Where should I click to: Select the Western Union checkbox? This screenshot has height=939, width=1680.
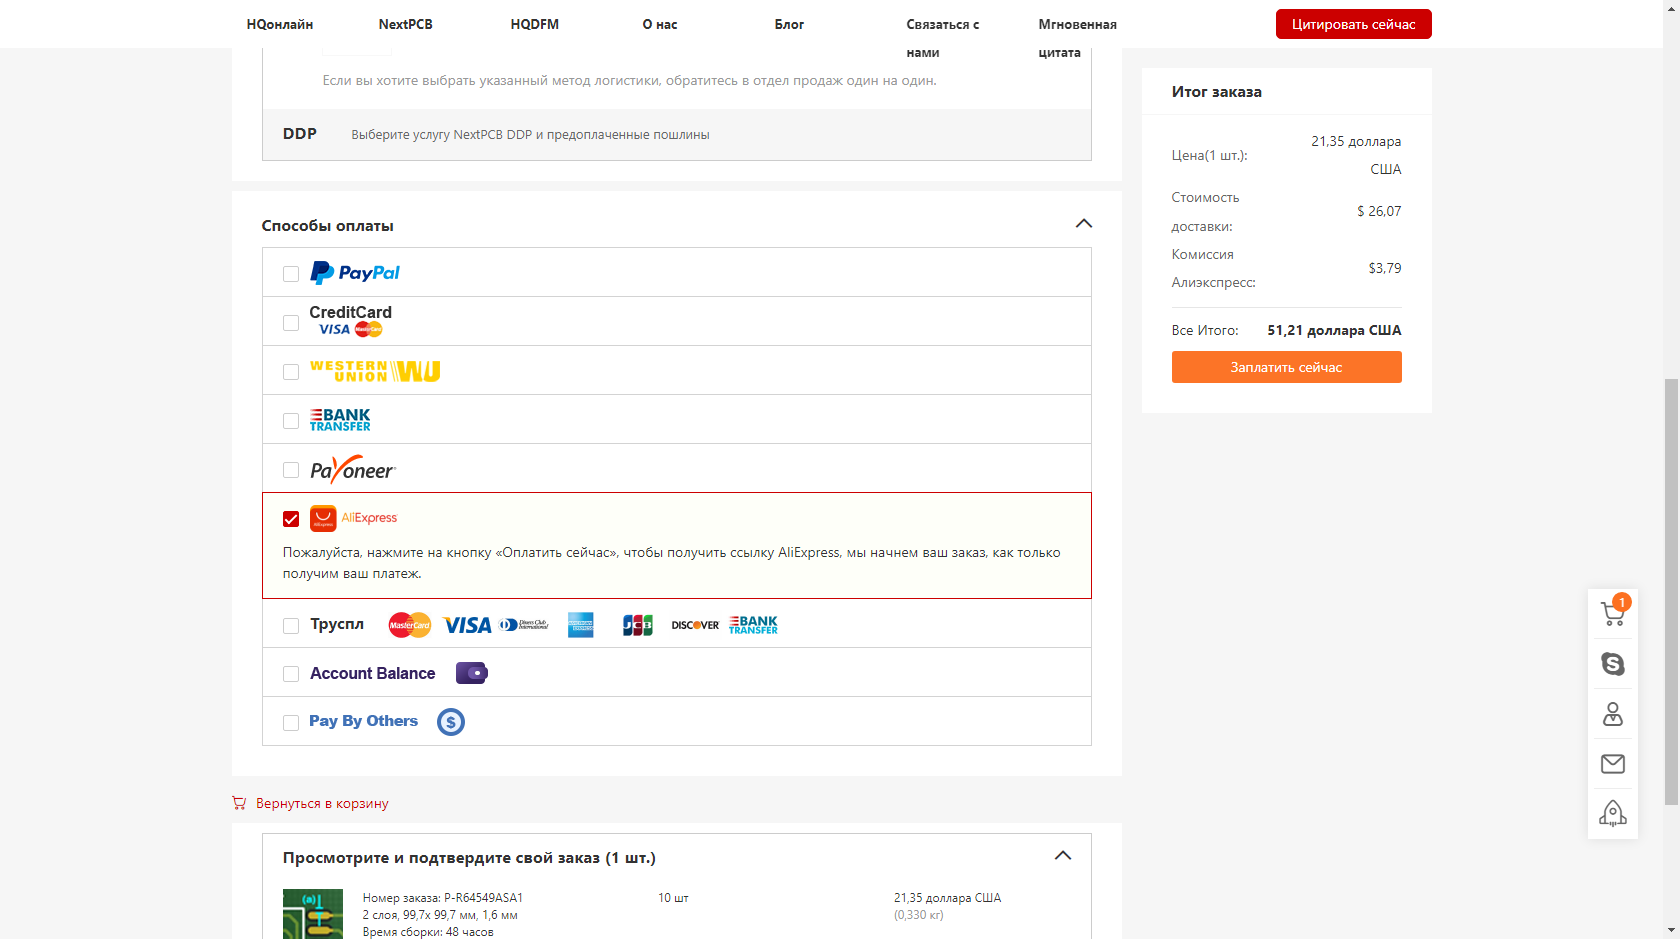(291, 372)
